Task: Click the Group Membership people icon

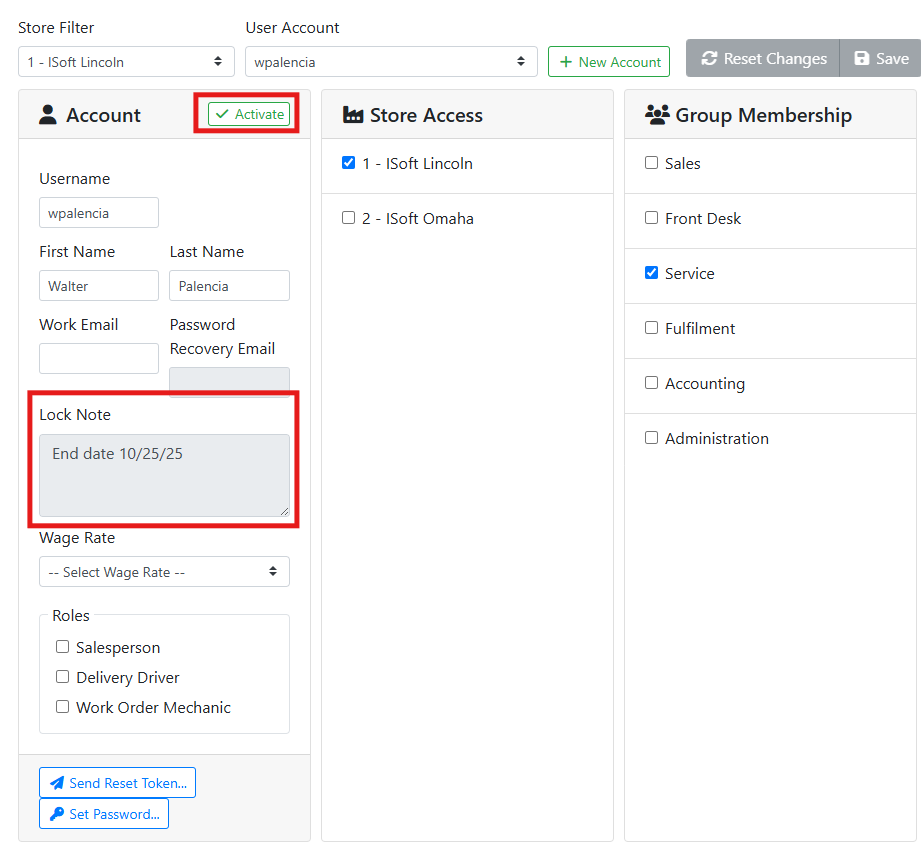Action: click(657, 115)
